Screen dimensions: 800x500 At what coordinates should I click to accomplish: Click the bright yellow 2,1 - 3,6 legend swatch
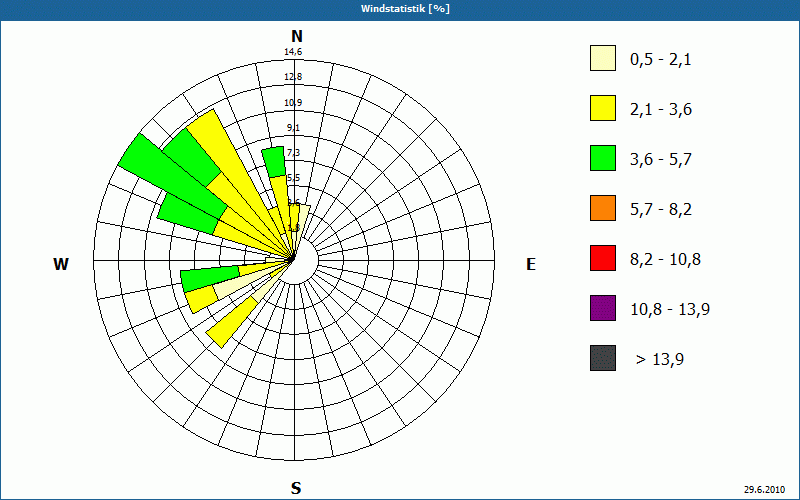coord(603,108)
